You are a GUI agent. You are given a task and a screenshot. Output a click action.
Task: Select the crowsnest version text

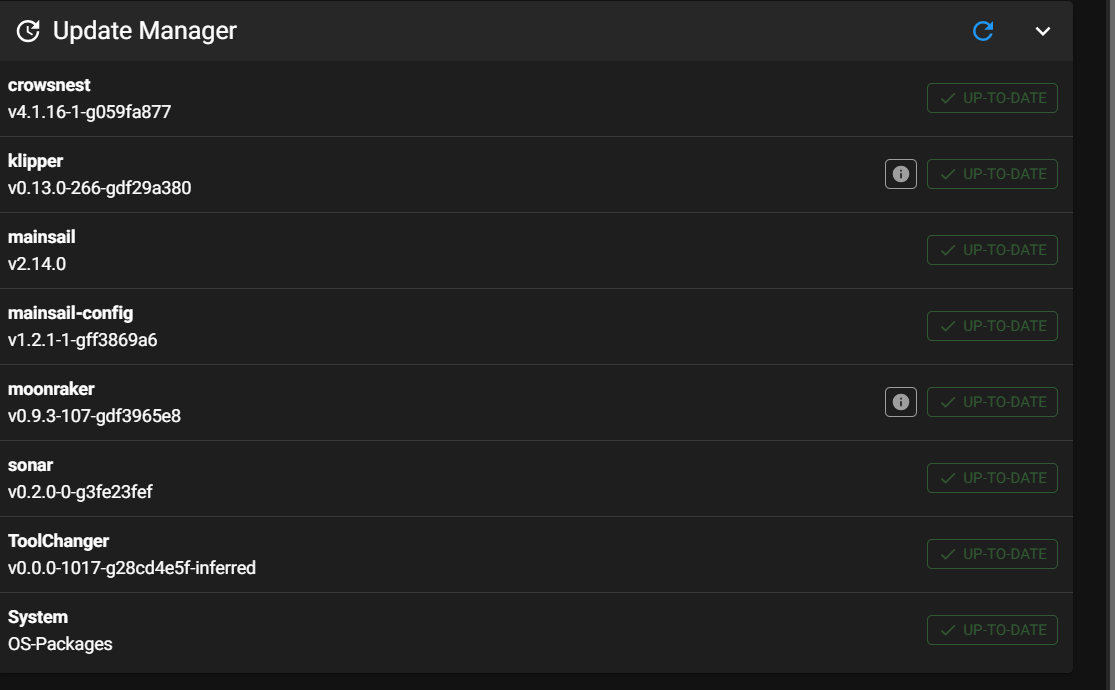90,112
